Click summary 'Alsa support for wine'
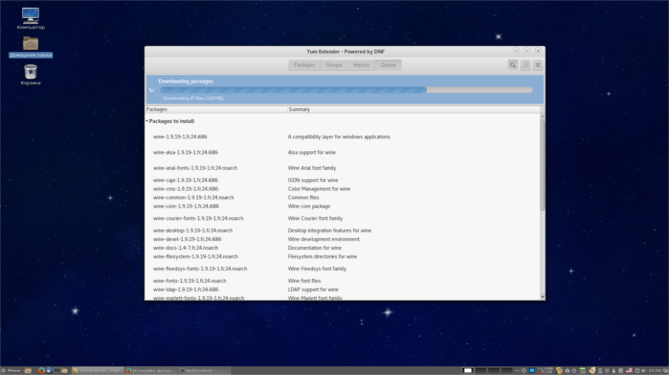Image resolution: width=669 pixels, height=375 pixels. coord(311,152)
